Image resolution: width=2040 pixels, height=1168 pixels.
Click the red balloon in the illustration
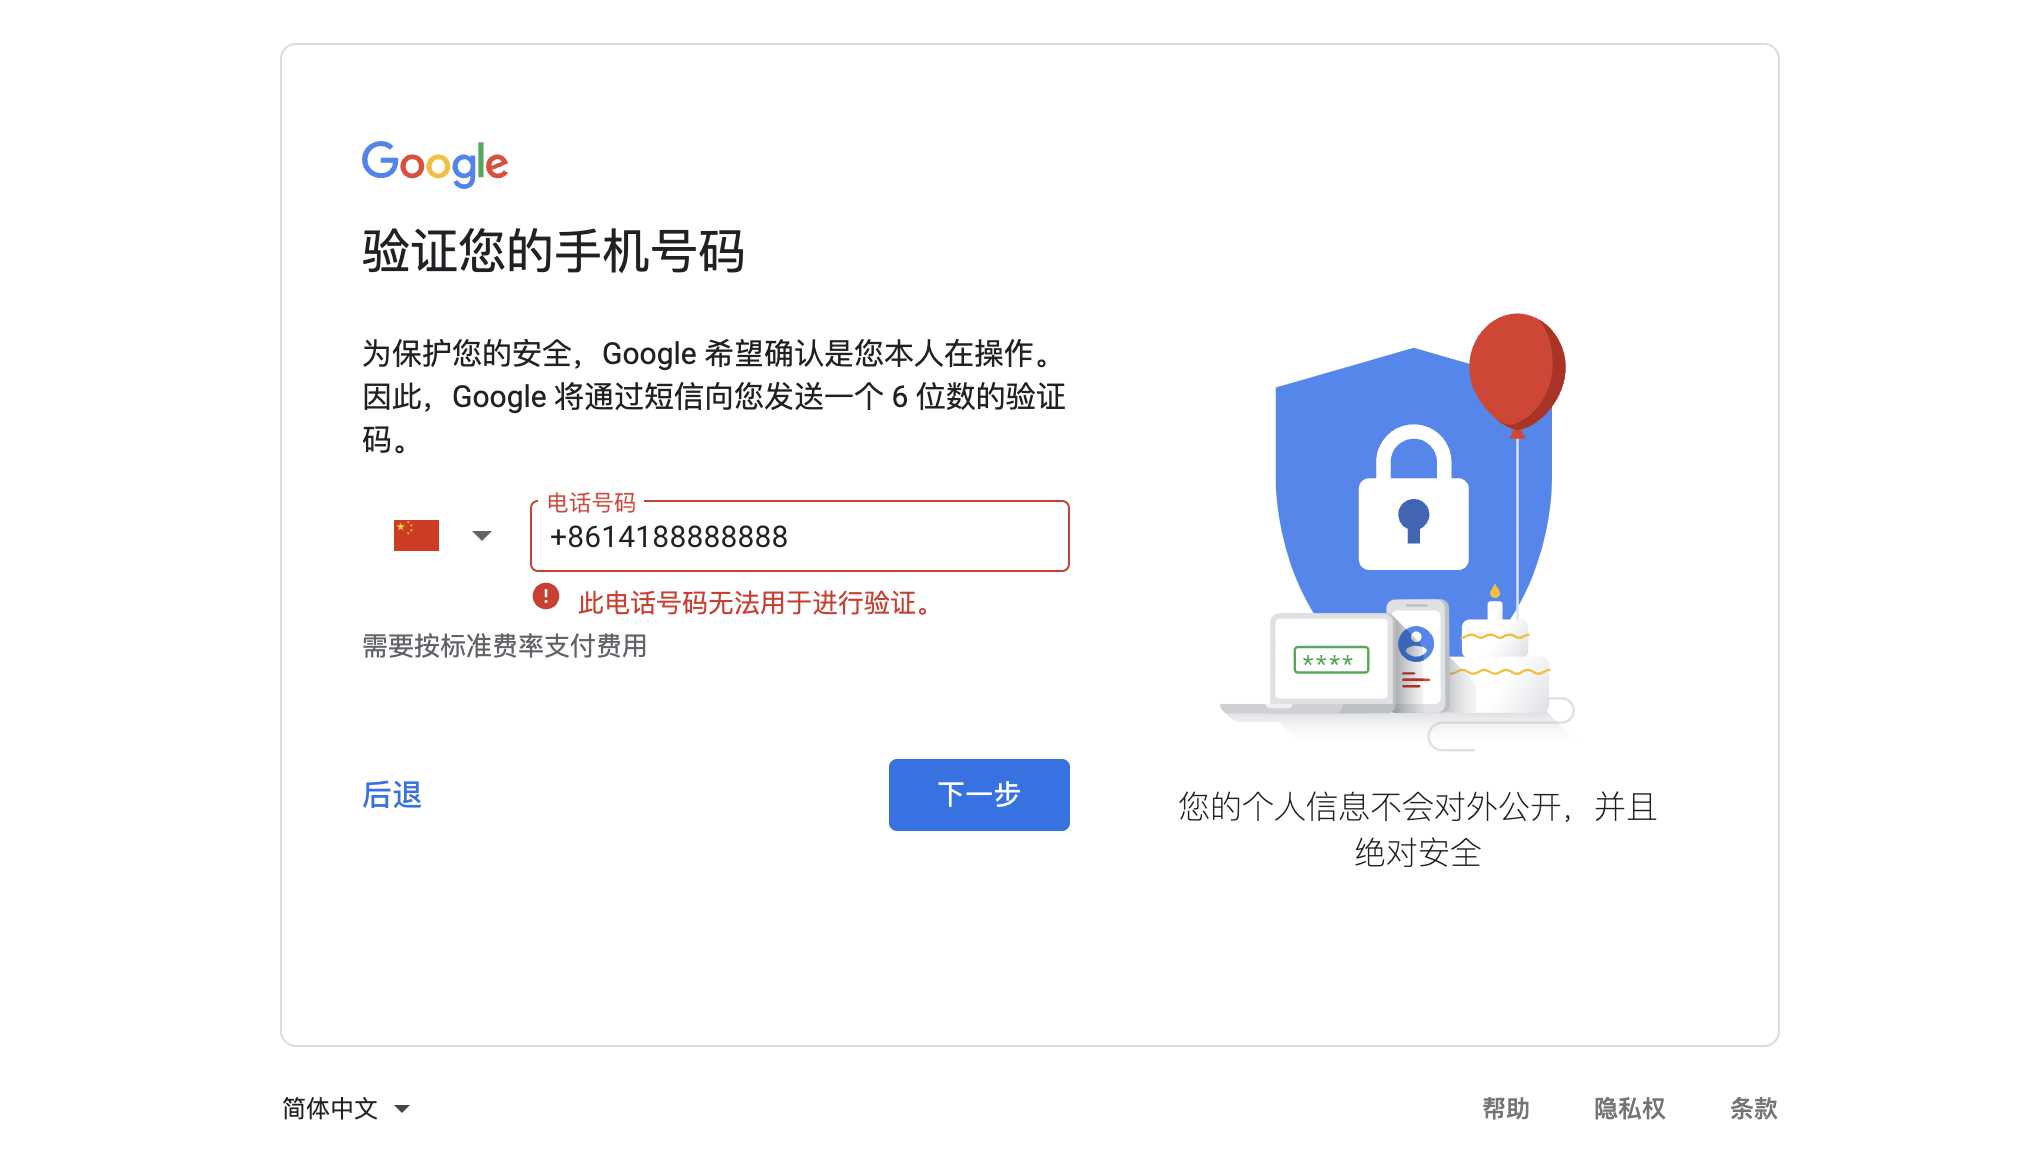pos(1516,368)
